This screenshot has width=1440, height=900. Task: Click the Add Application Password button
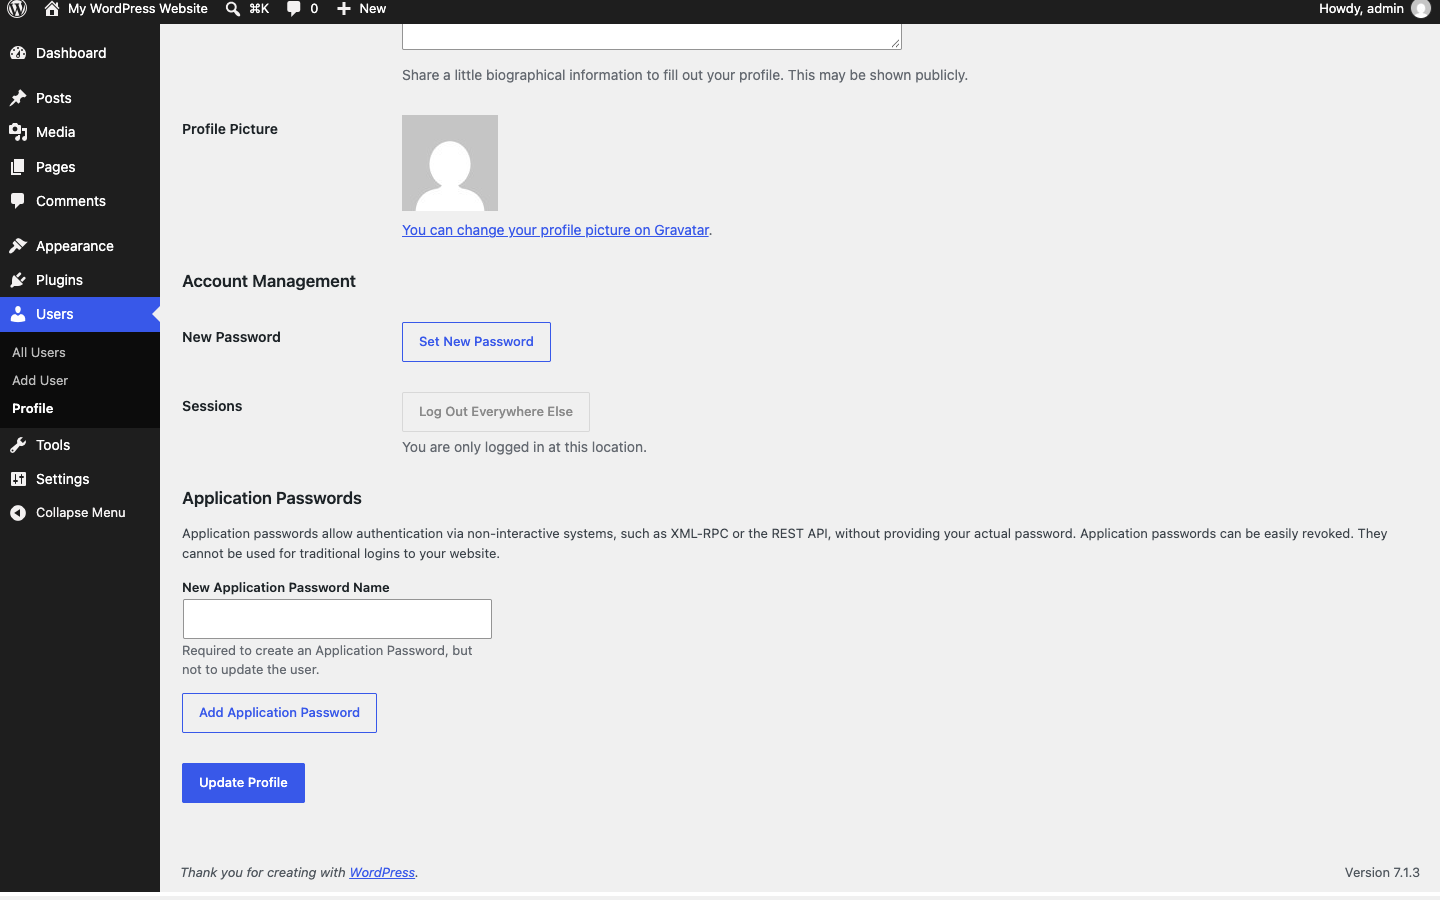(x=279, y=713)
